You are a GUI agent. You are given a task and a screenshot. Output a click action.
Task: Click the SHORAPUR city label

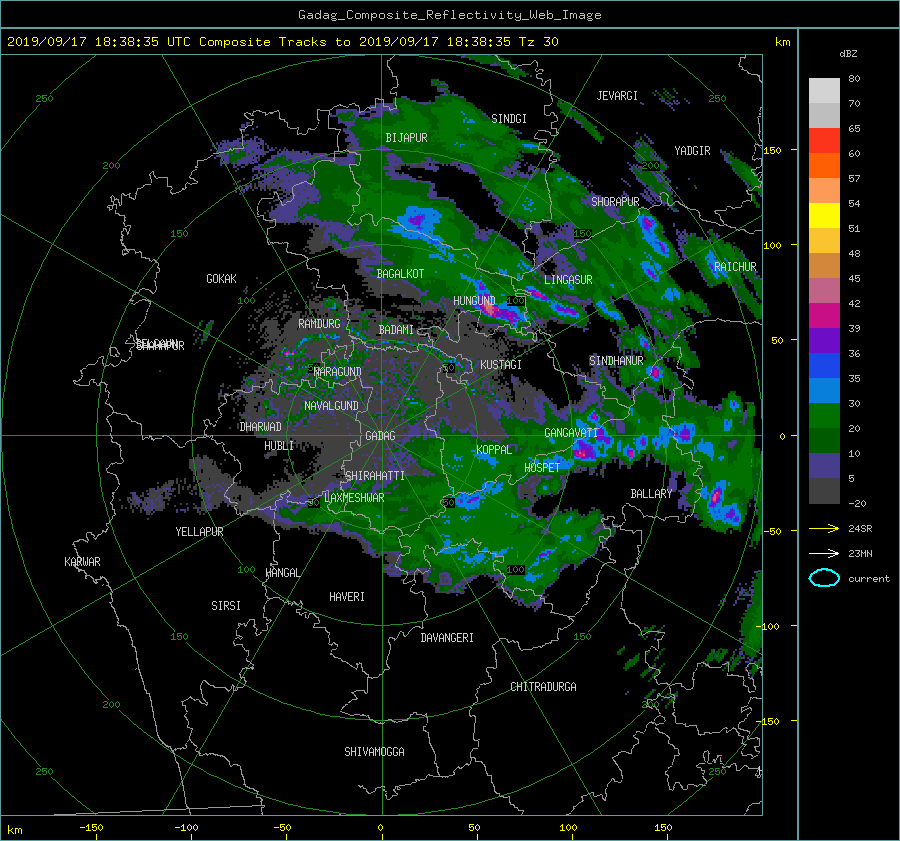click(x=615, y=202)
